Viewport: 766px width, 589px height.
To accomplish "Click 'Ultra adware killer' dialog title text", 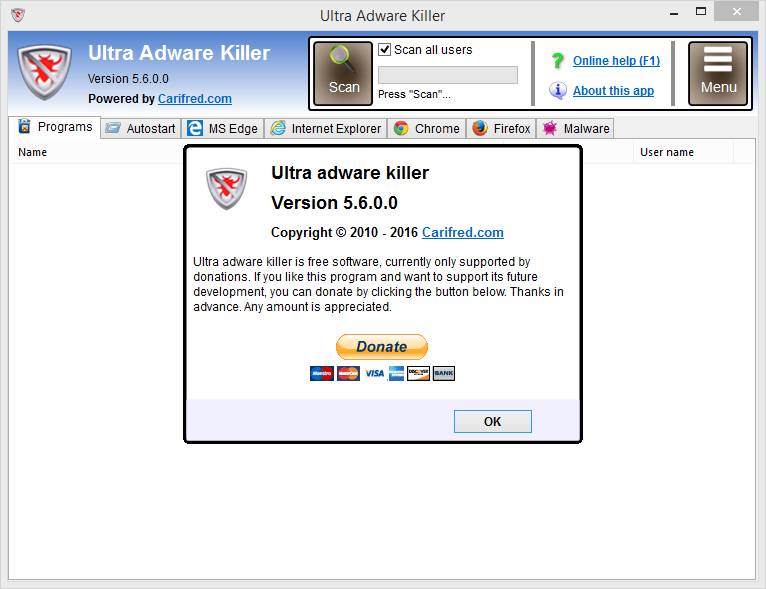I will coord(350,173).
